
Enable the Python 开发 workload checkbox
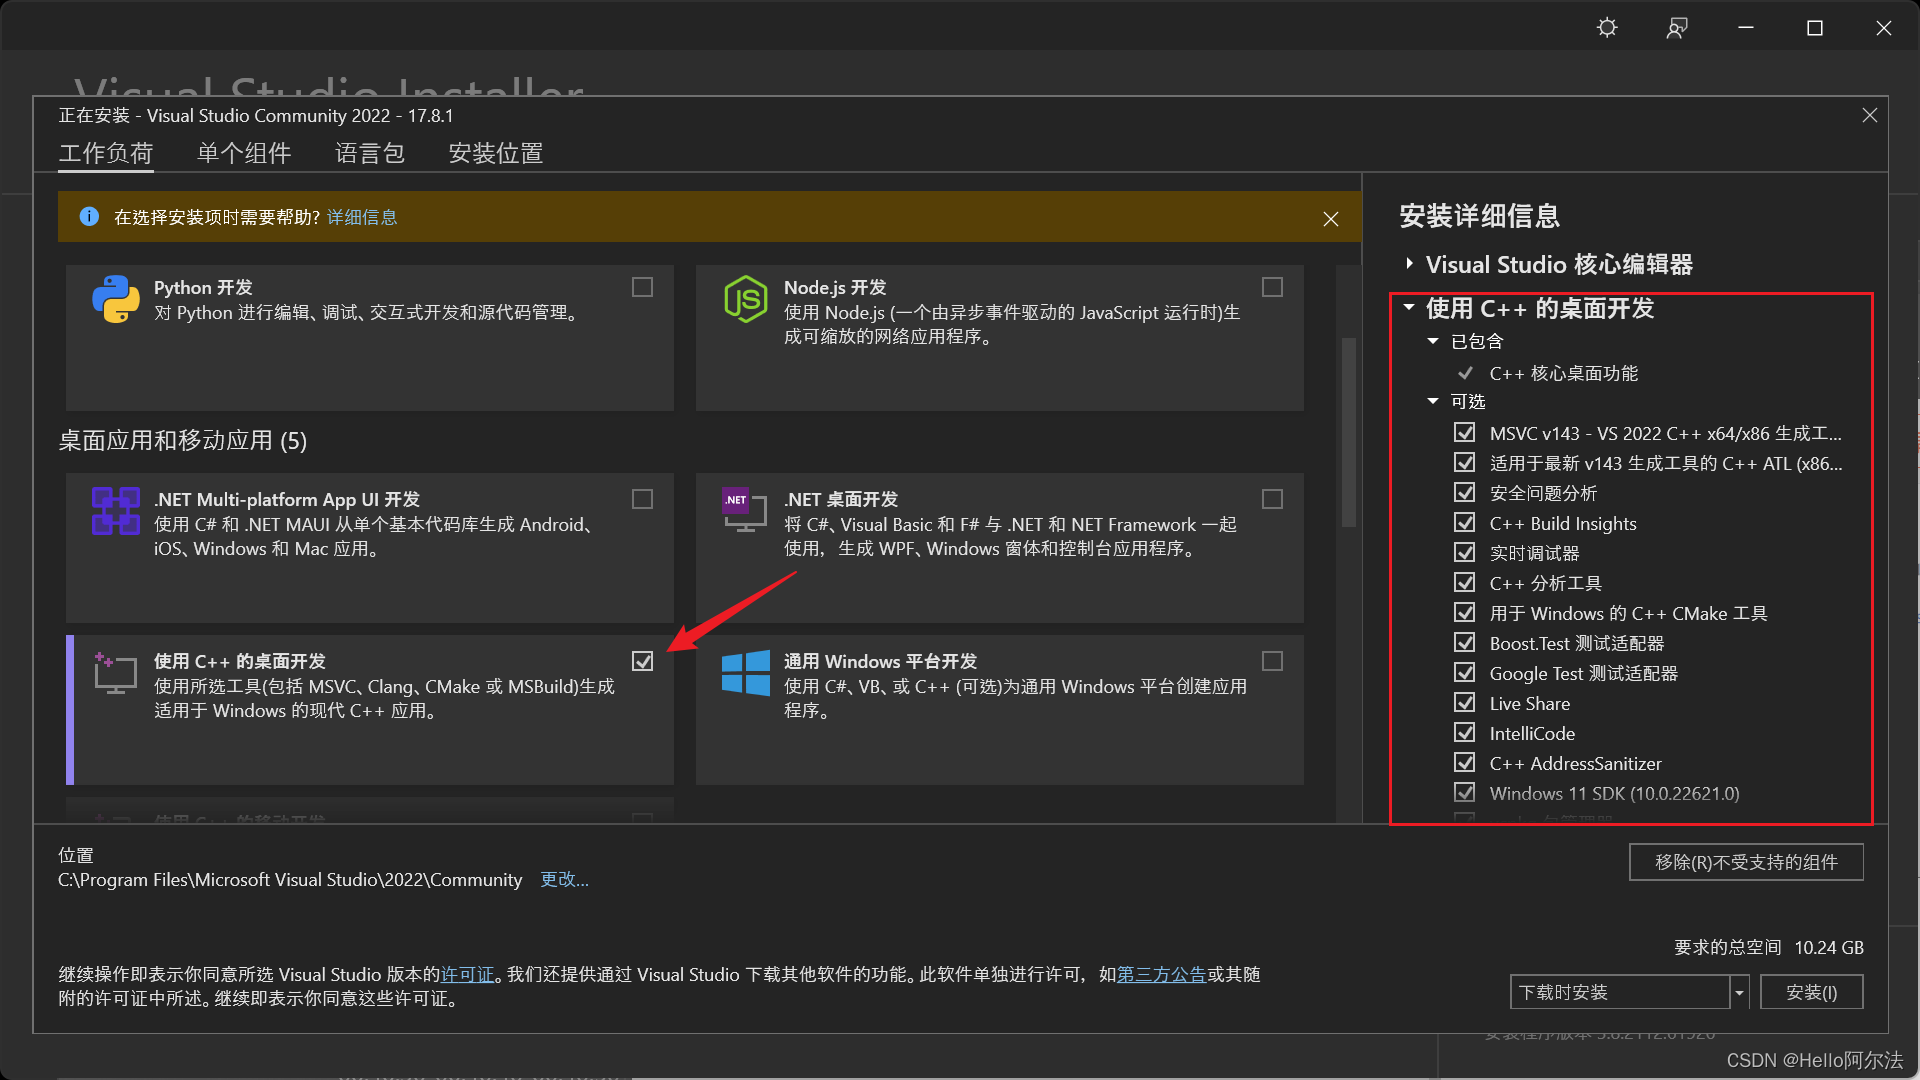(643, 288)
